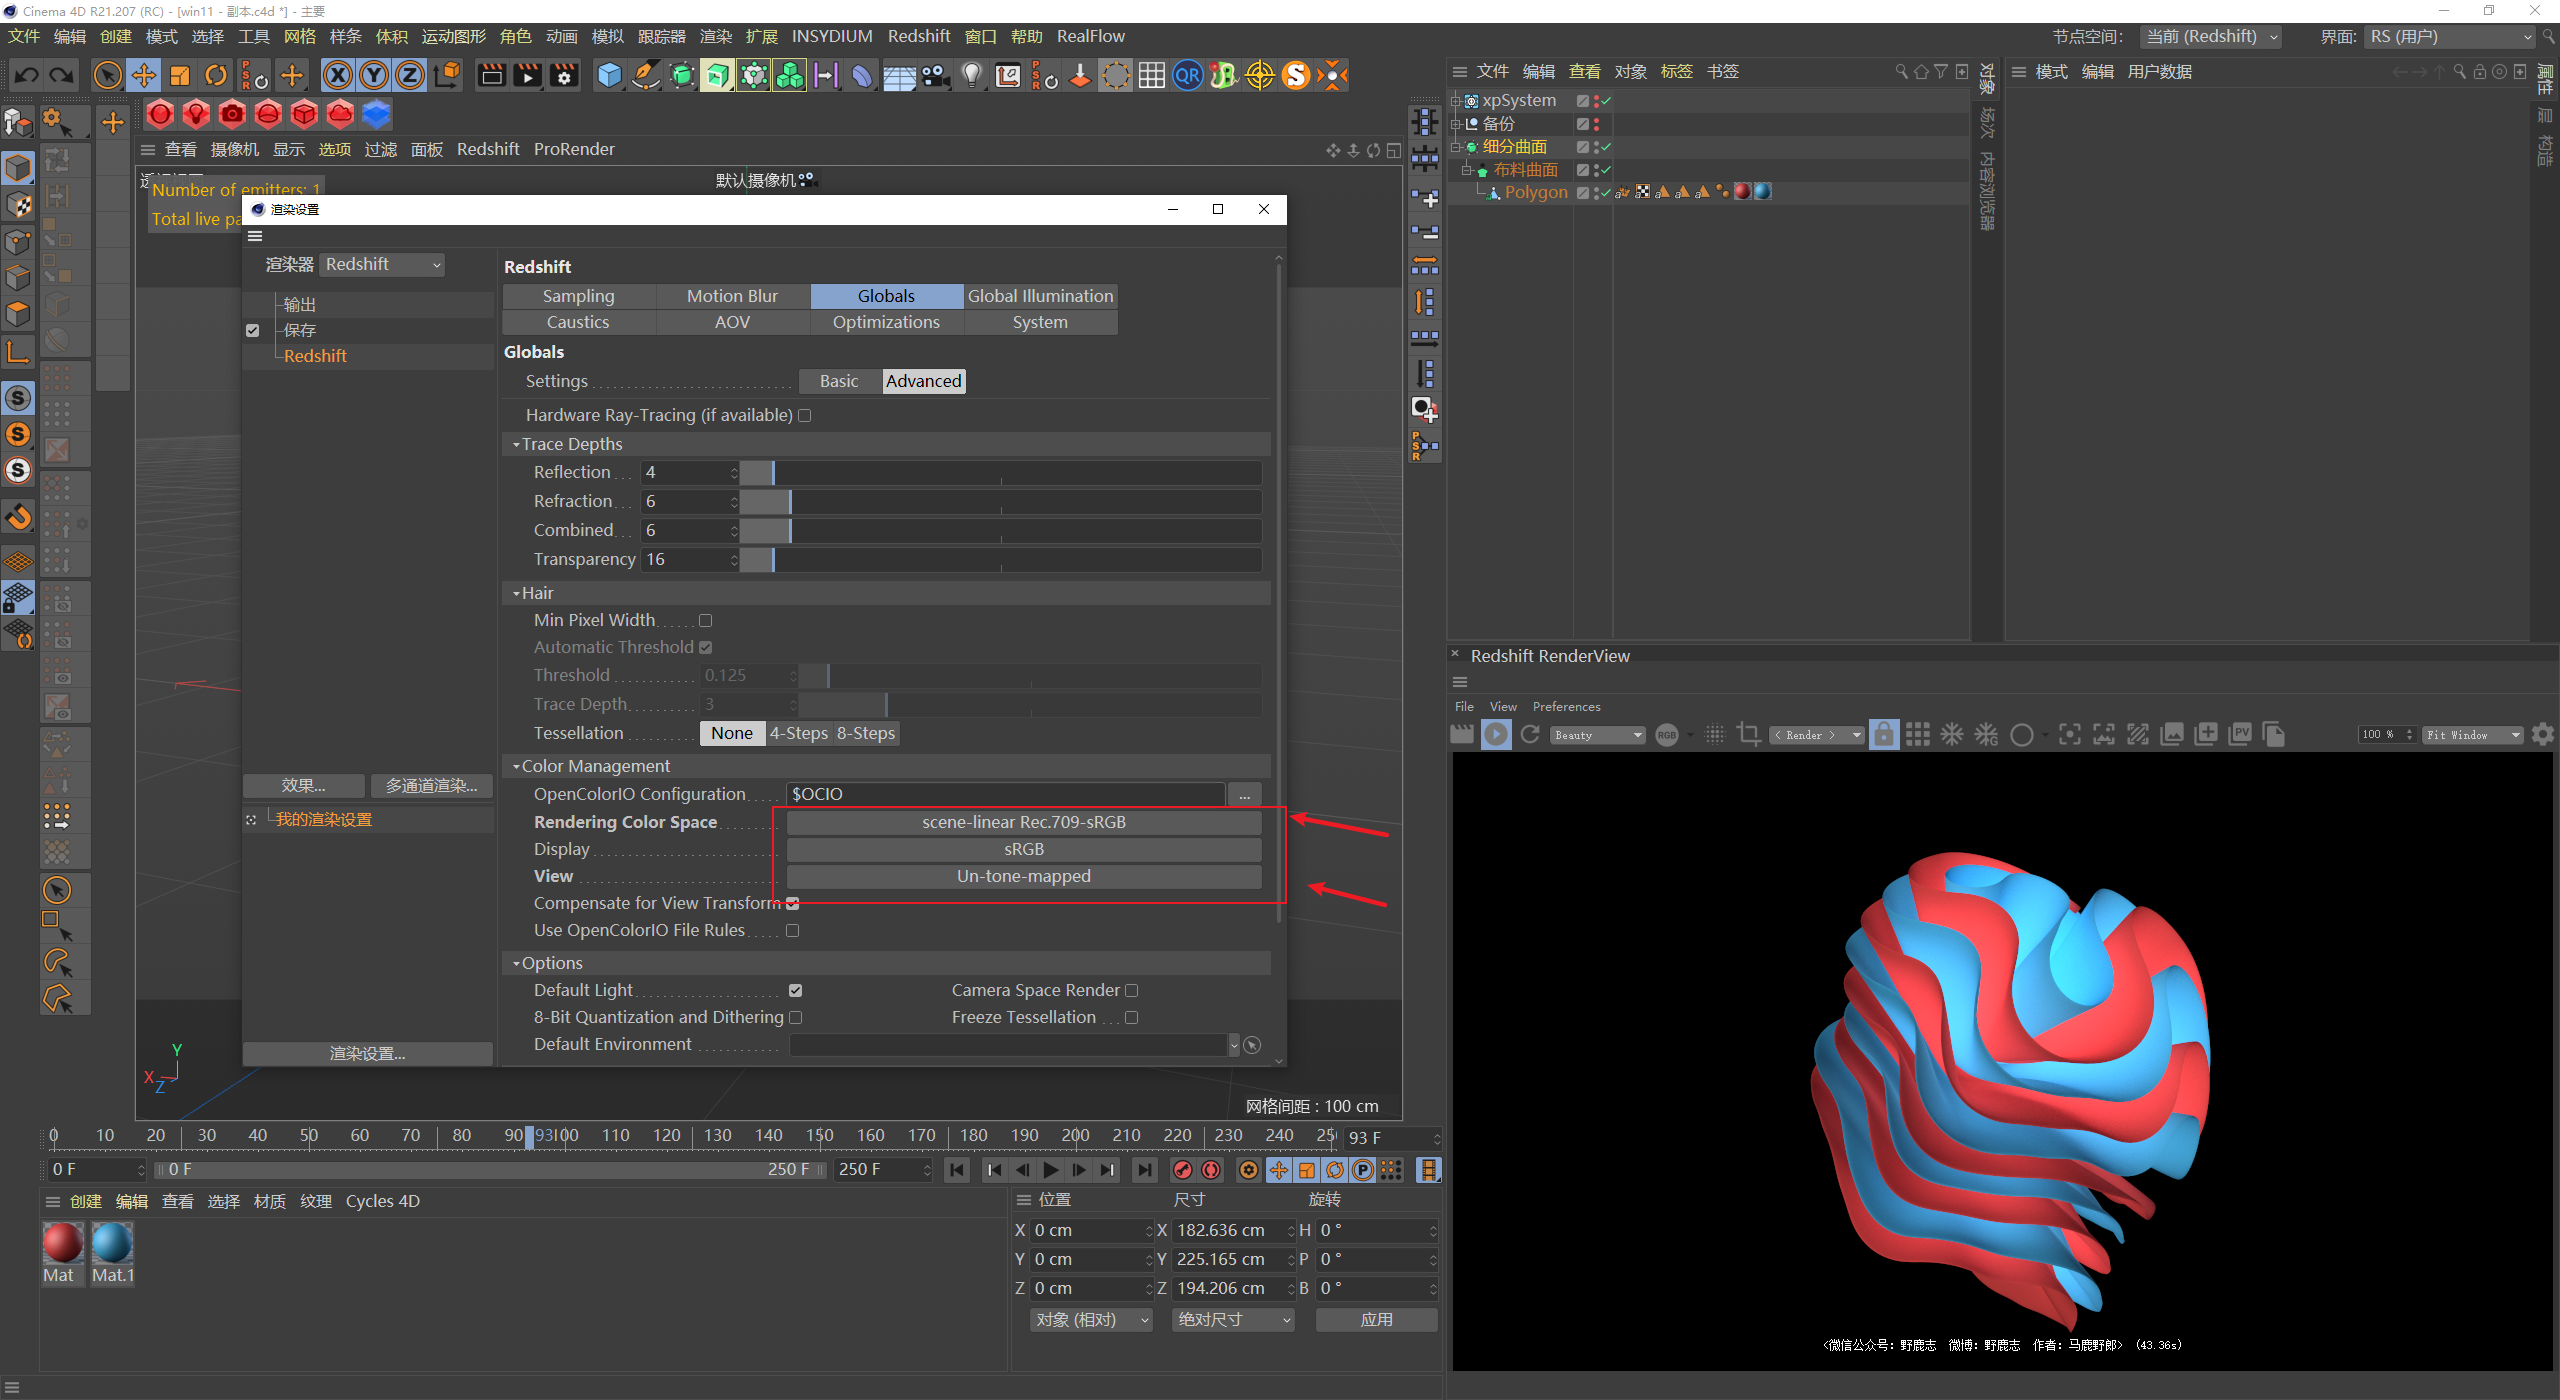The width and height of the screenshot is (2560, 1400).
Task: Enable Min Pixel Width checkbox
Action: pos(705,621)
